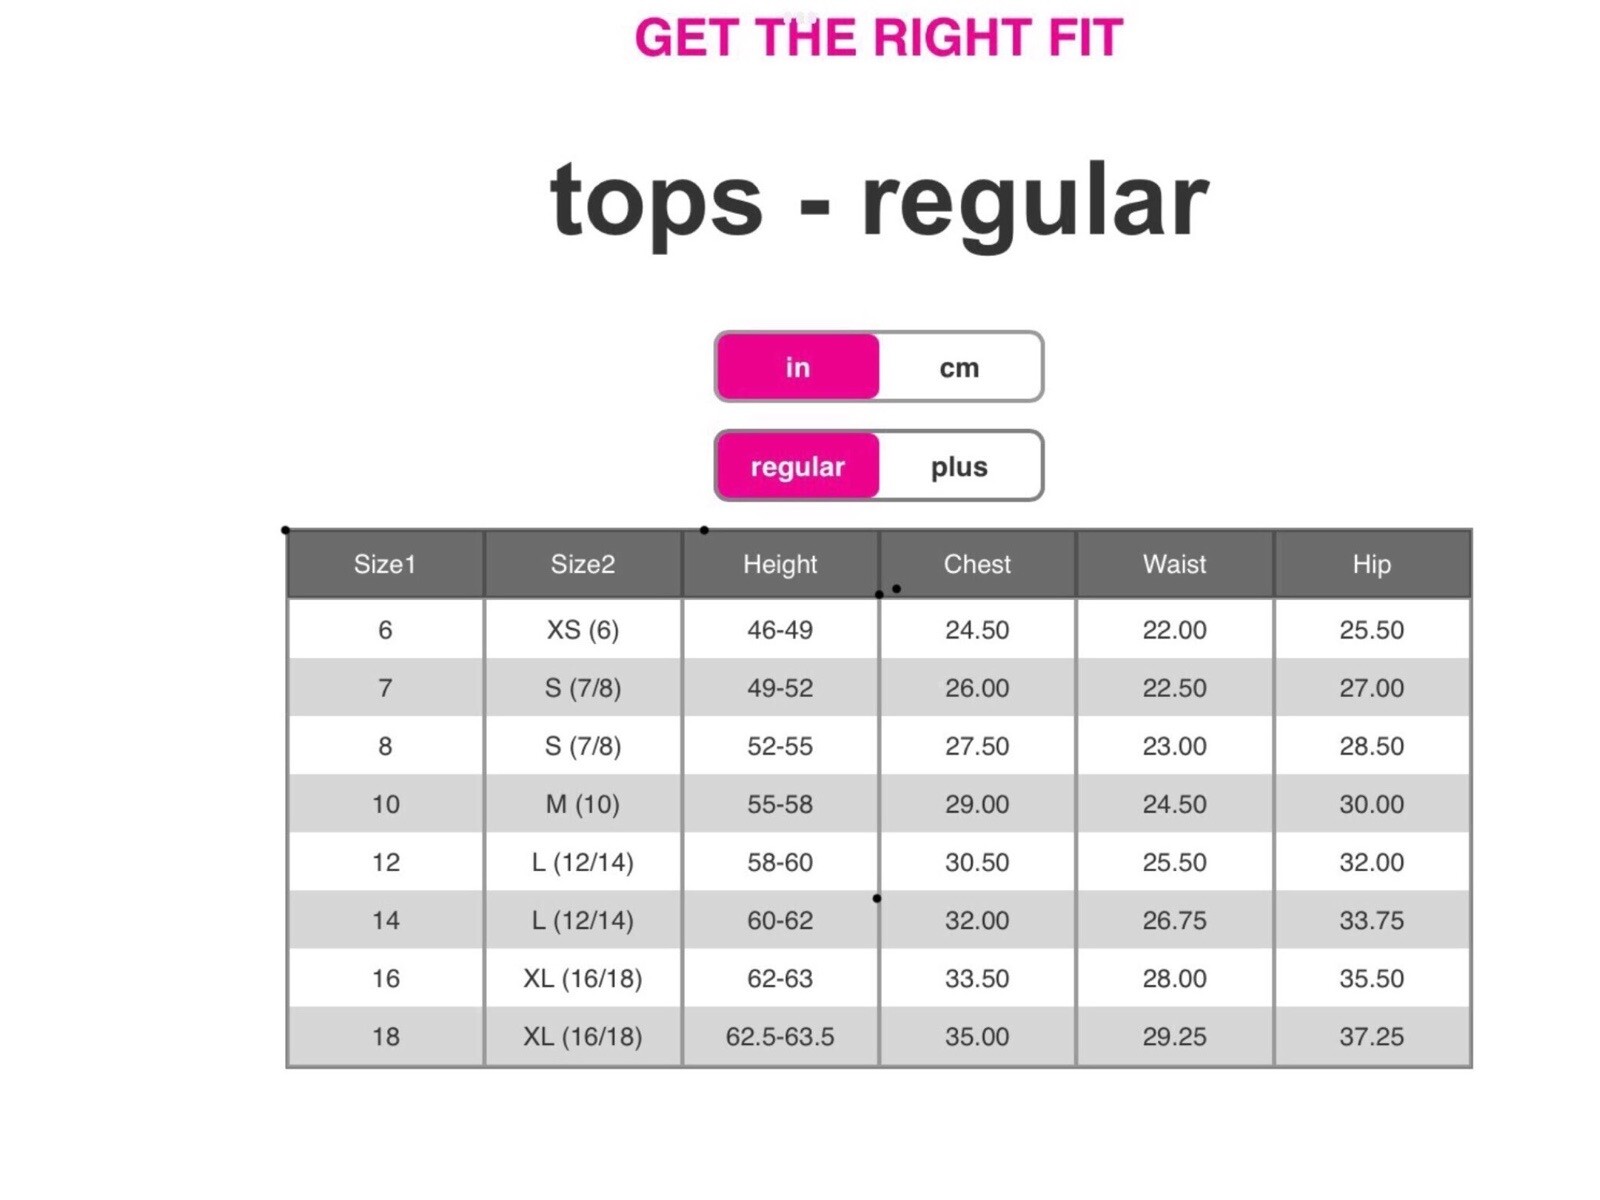This screenshot has height=1200, width=1600.
Task: Click size 16 in Size1 column
Action: (x=385, y=978)
